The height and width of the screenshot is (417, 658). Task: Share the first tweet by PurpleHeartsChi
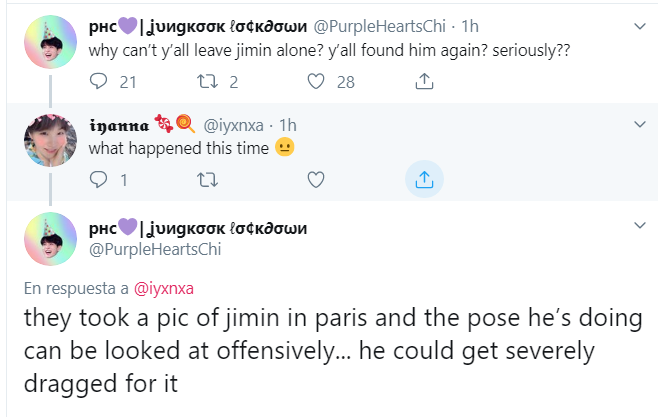(424, 82)
